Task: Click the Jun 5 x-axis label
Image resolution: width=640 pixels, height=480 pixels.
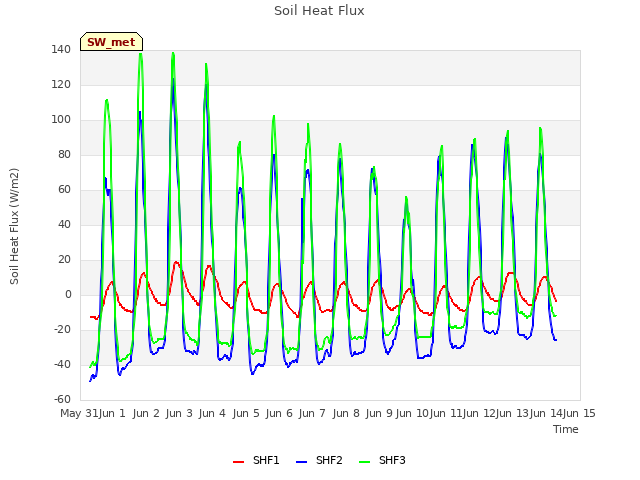Action: (x=246, y=413)
